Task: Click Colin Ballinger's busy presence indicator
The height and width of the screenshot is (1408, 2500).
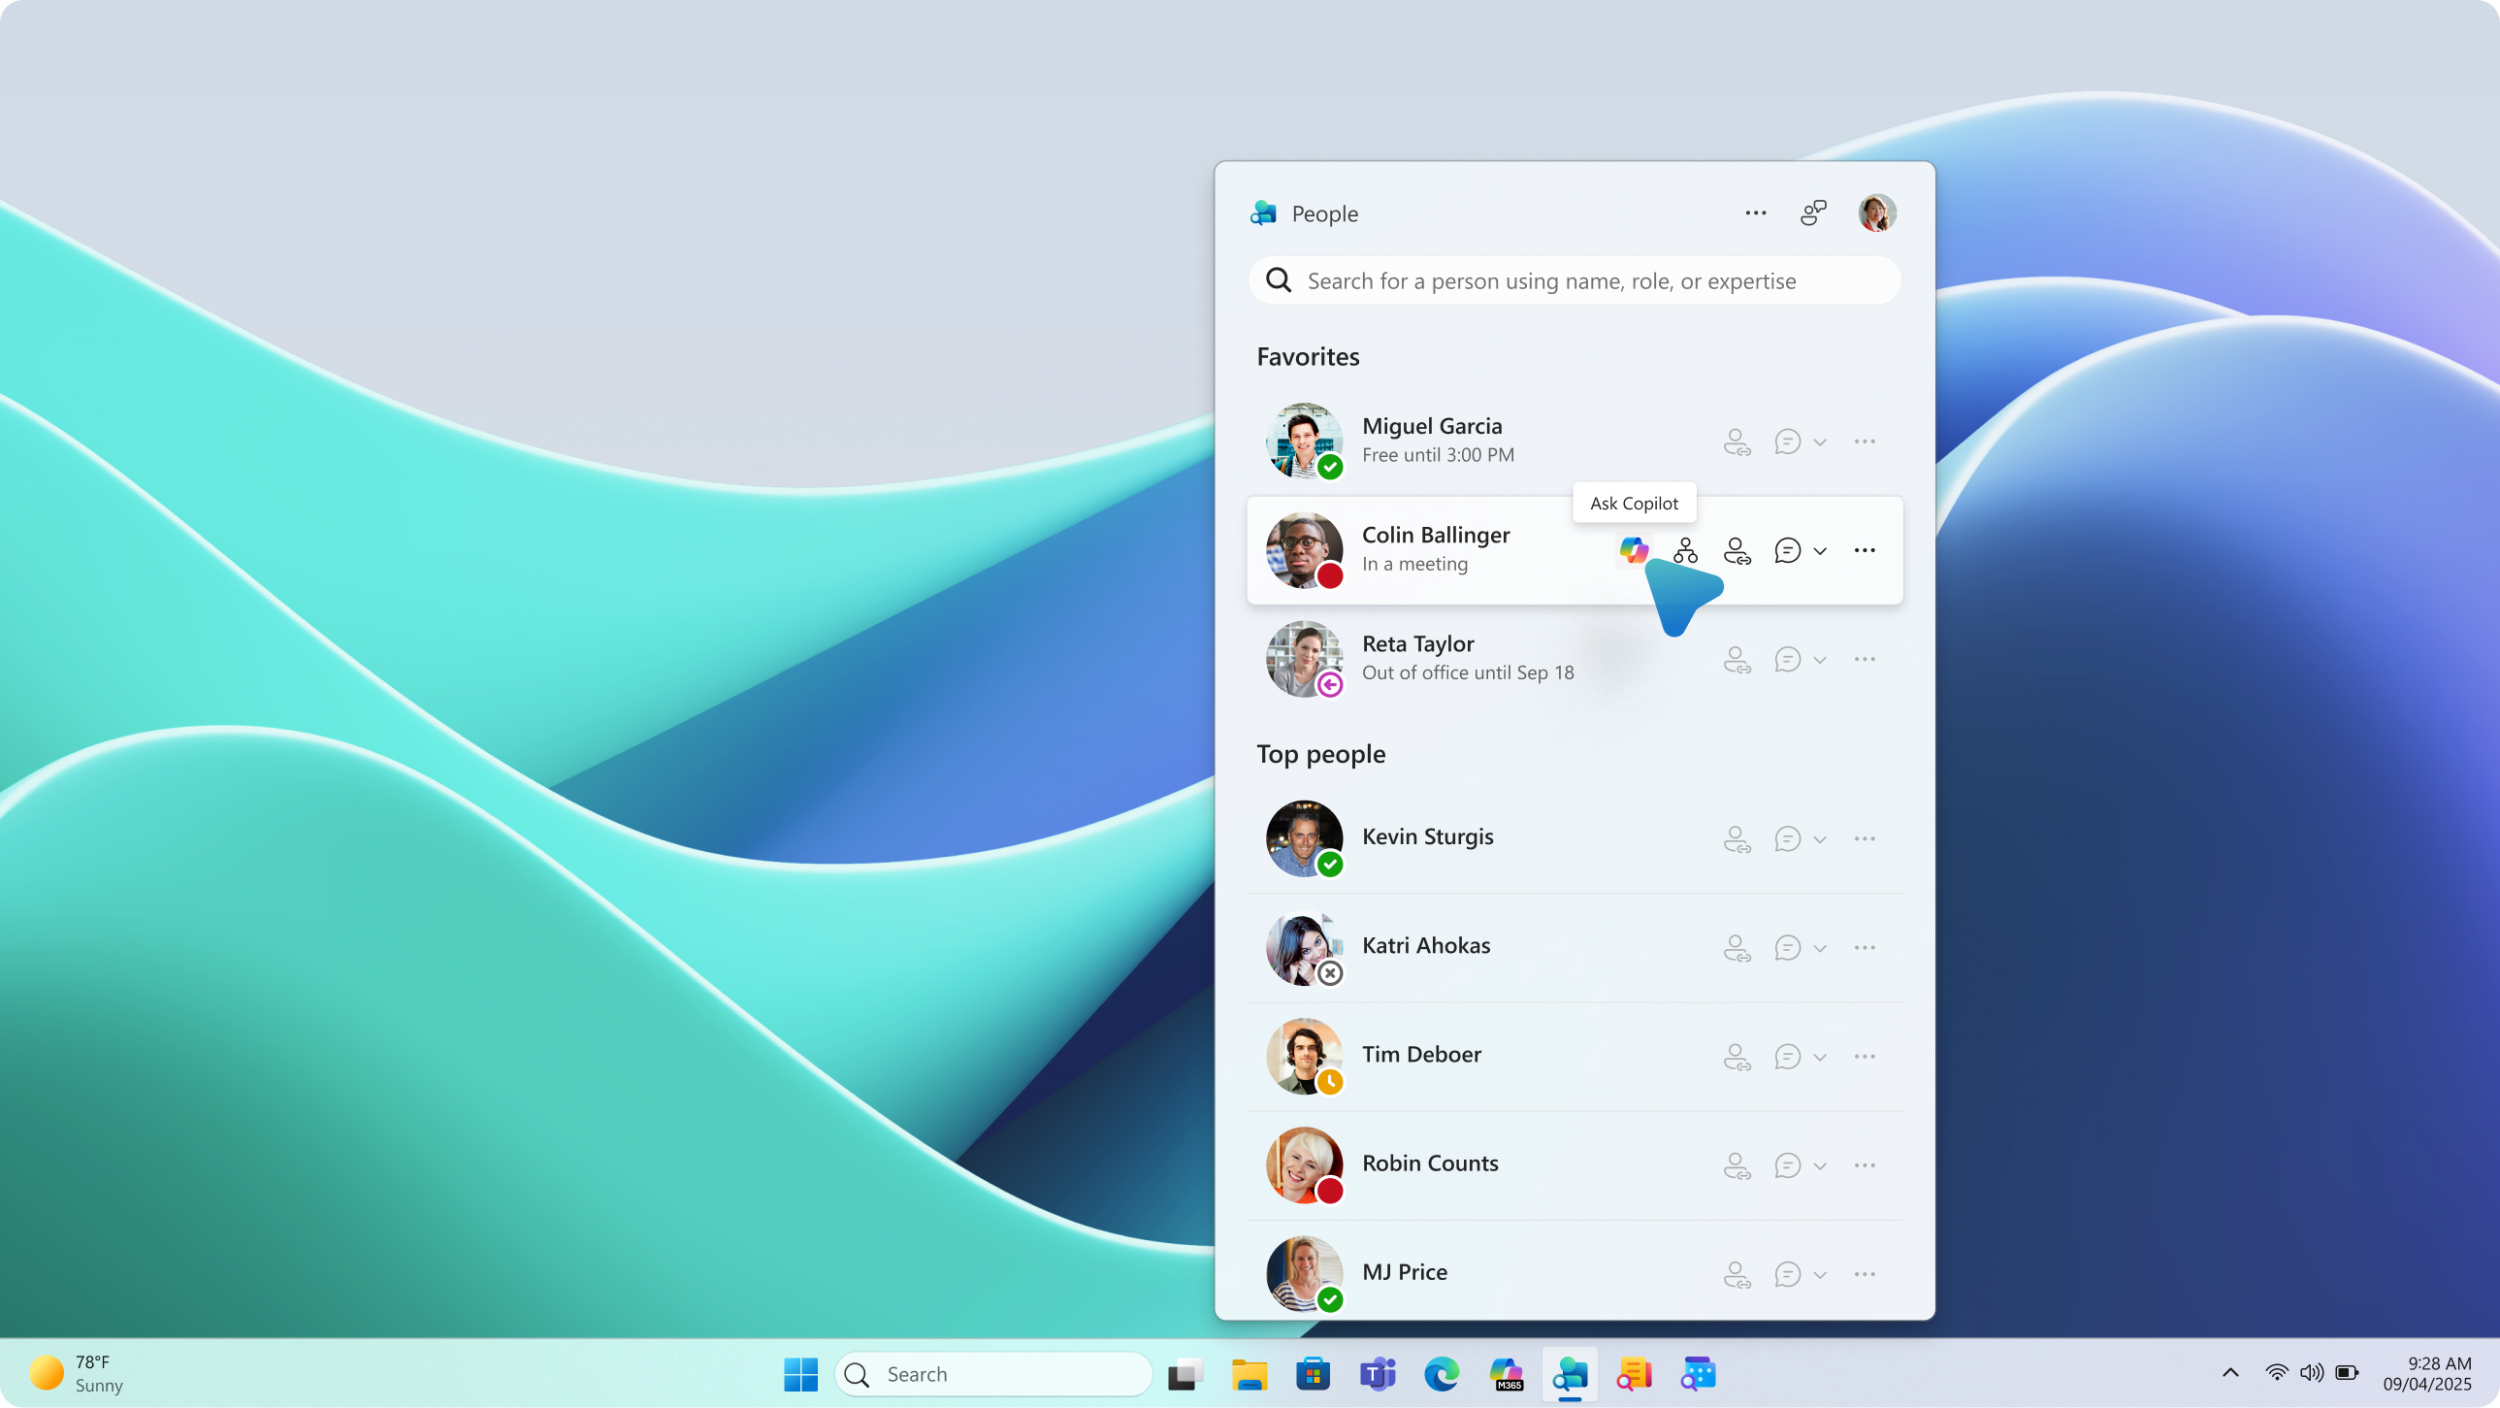Action: pos(1330,577)
